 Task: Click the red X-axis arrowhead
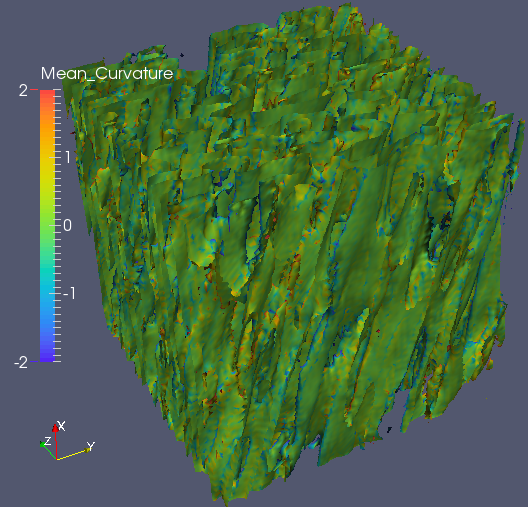point(55,428)
